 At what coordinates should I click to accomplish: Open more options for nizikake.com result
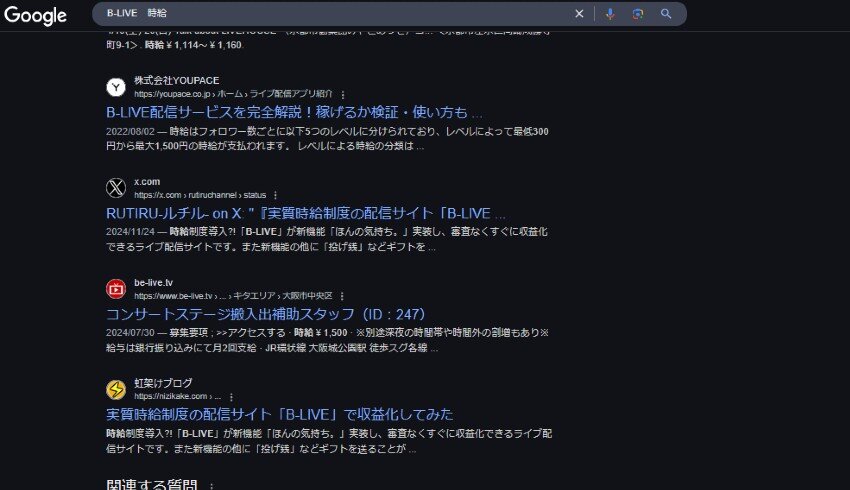(231, 397)
